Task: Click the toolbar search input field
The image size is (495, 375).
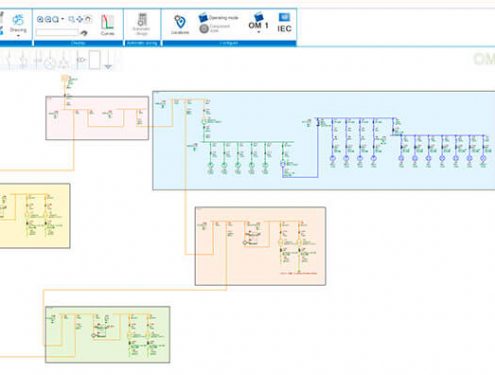Action: 57,32
